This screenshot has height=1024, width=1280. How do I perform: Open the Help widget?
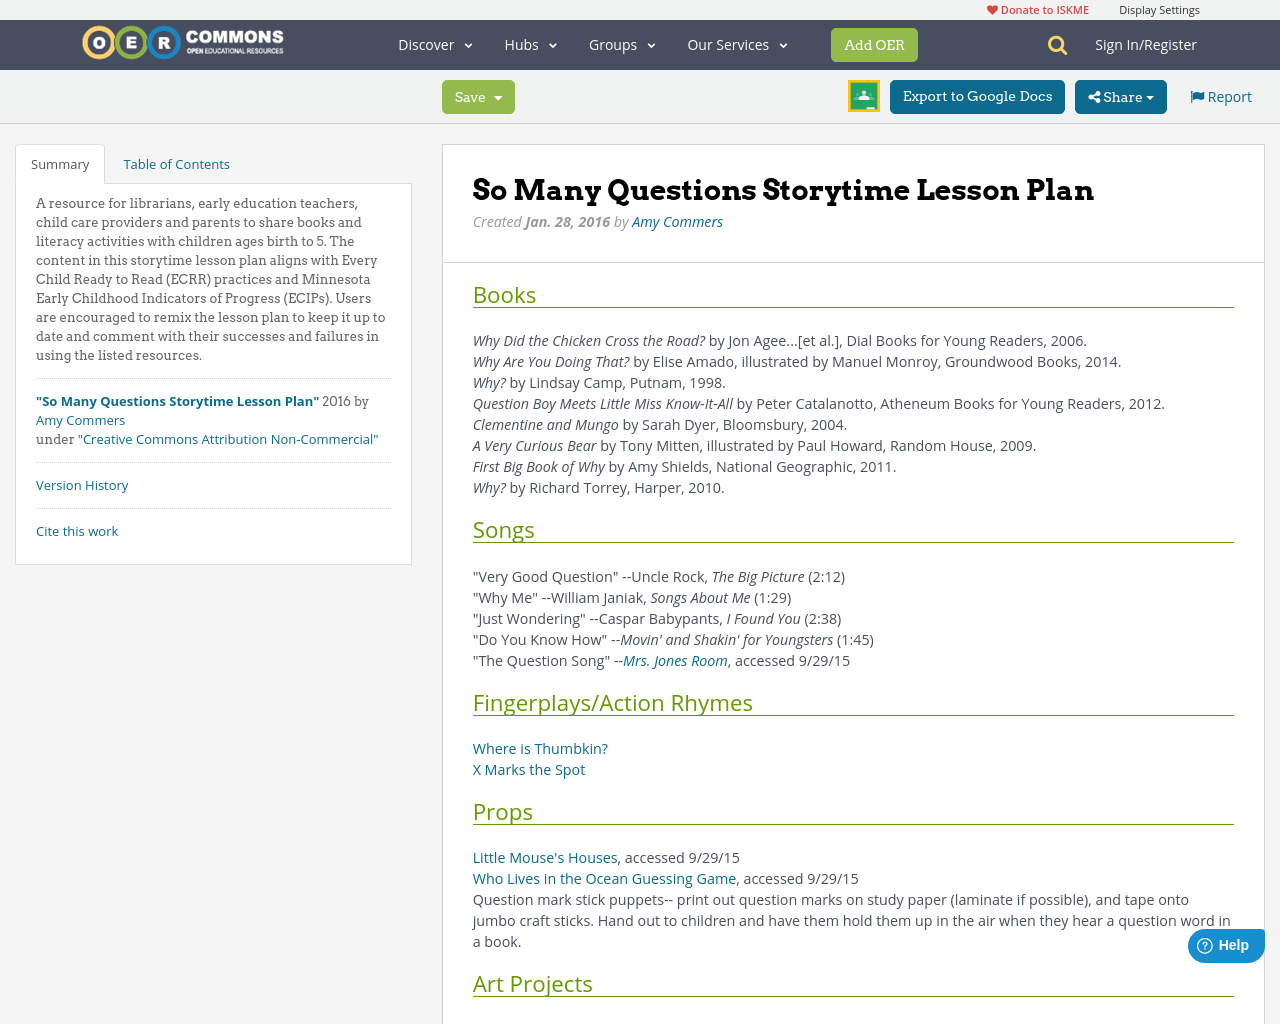click(x=1224, y=944)
